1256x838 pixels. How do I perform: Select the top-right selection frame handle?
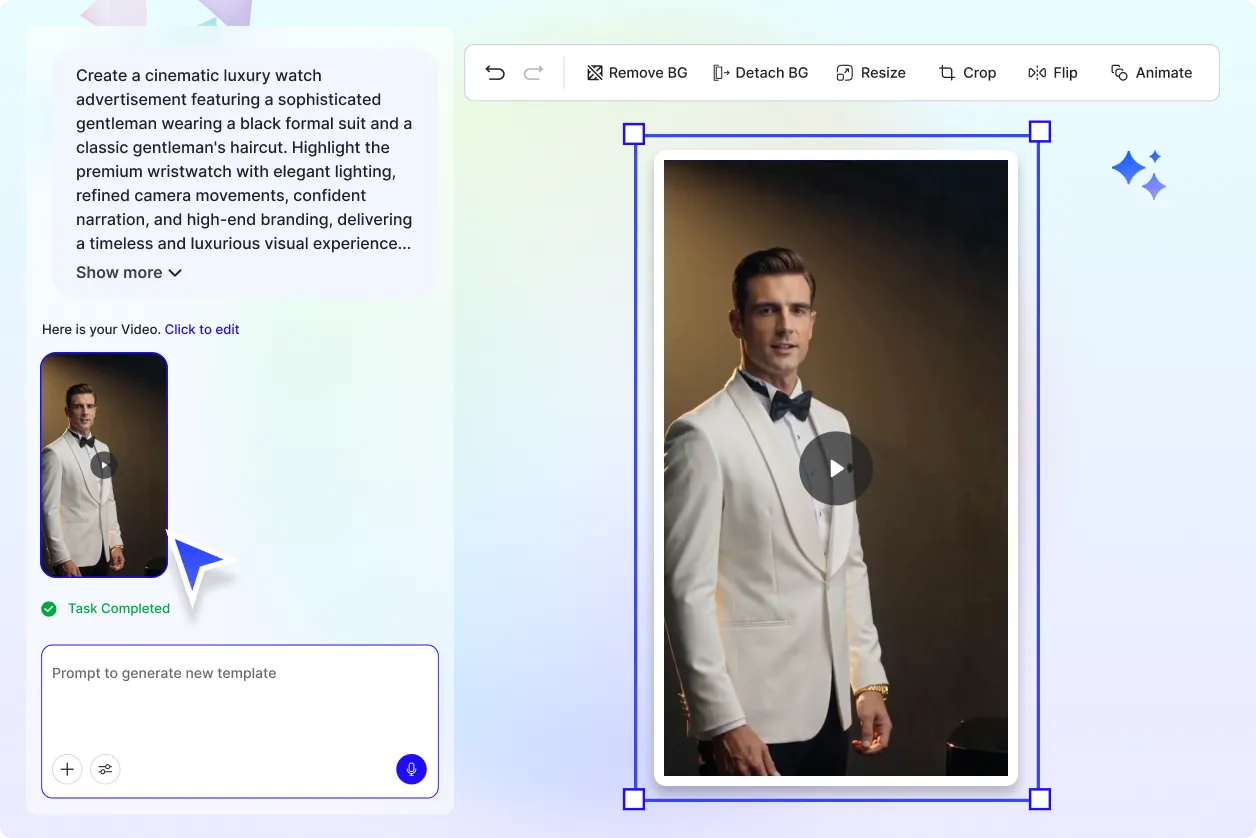coord(1040,132)
